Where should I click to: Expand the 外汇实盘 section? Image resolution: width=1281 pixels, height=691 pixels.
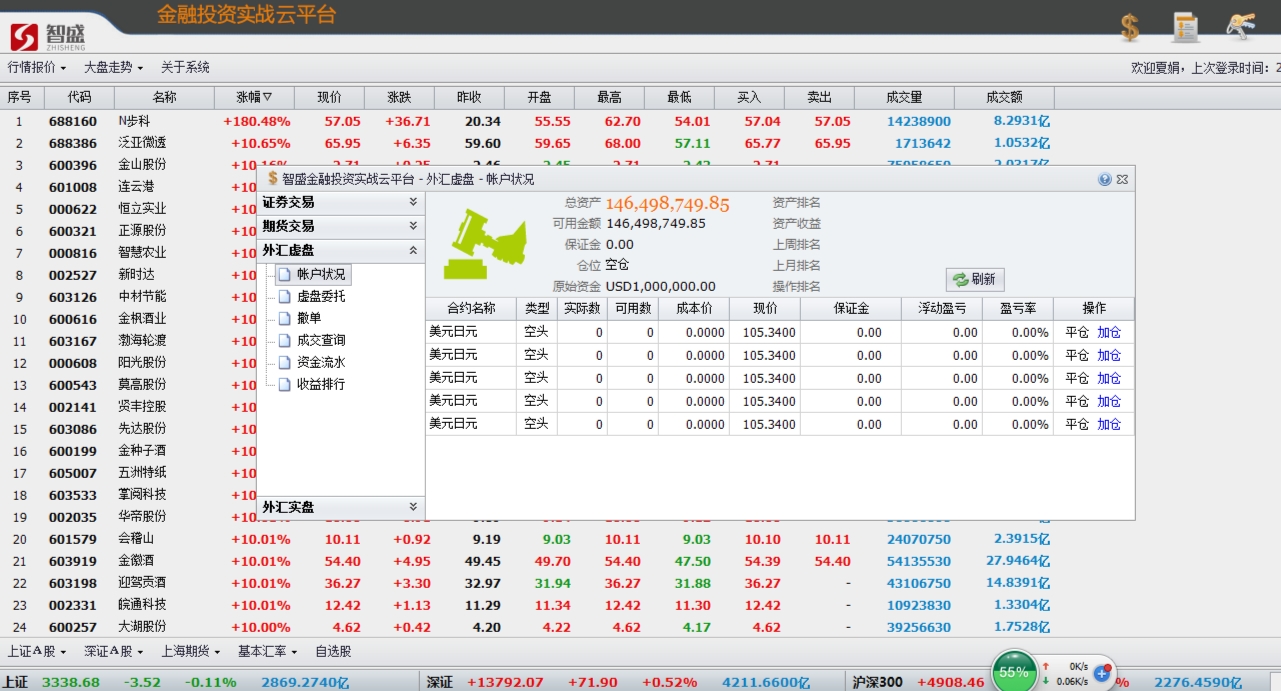[x=340, y=508]
